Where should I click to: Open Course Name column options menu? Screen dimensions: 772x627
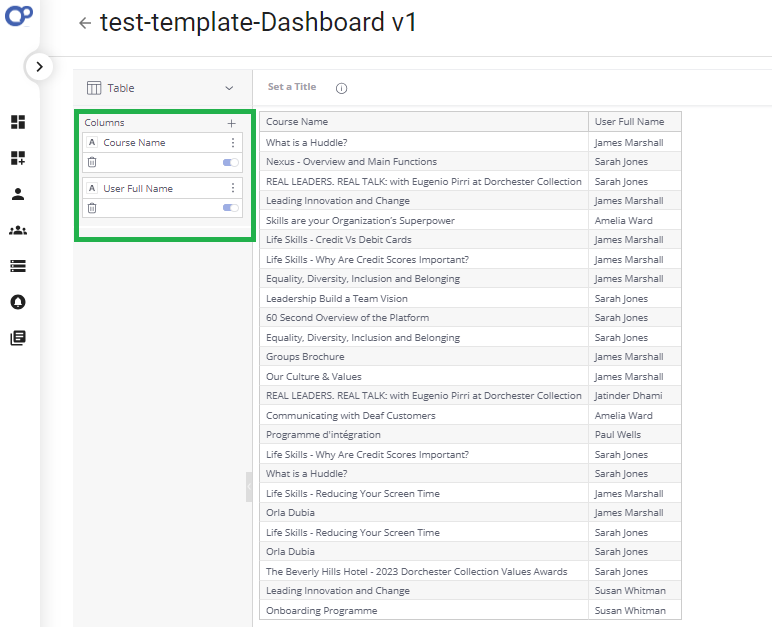(233, 143)
